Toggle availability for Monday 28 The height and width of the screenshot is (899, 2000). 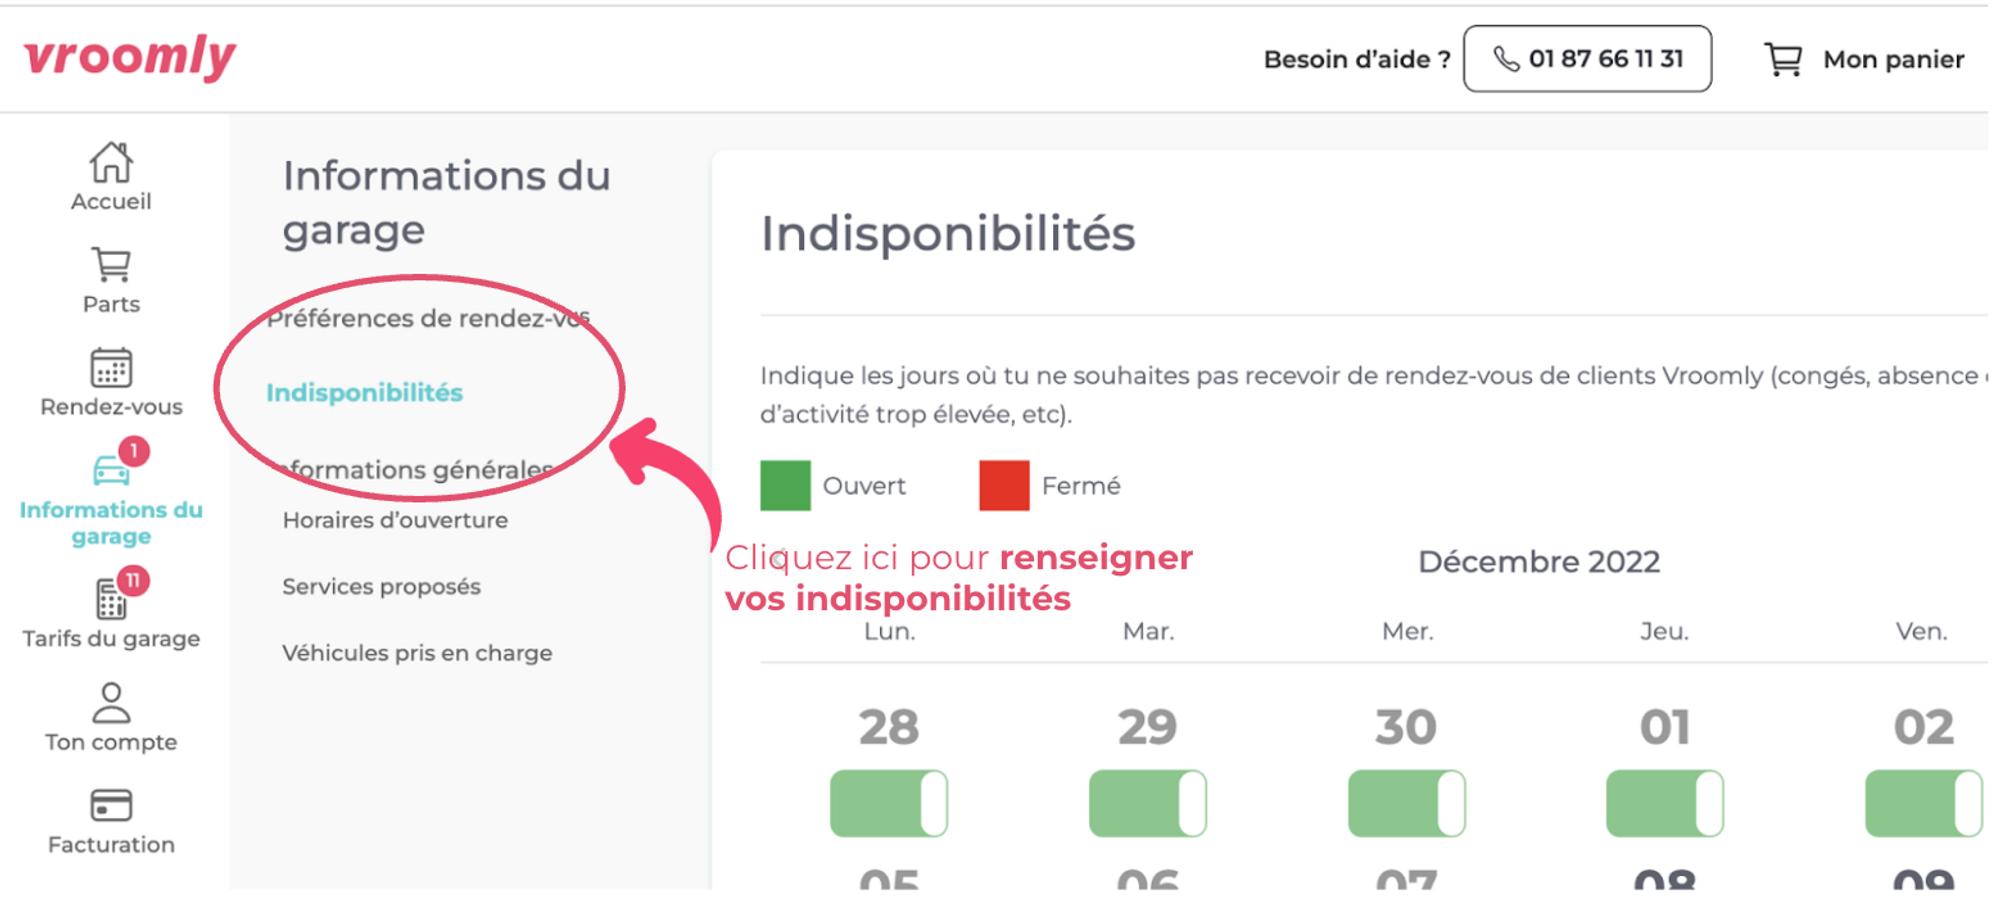click(x=889, y=803)
